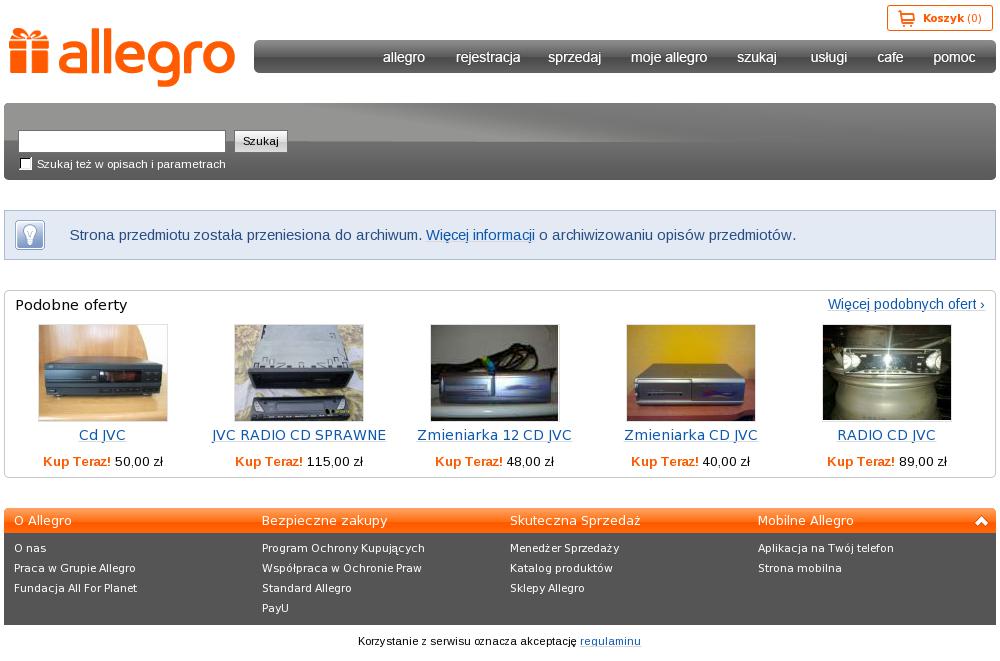Screen dimensions: 1000x661
Task: Click the 'Szukaj' search button
Action: tap(261, 141)
